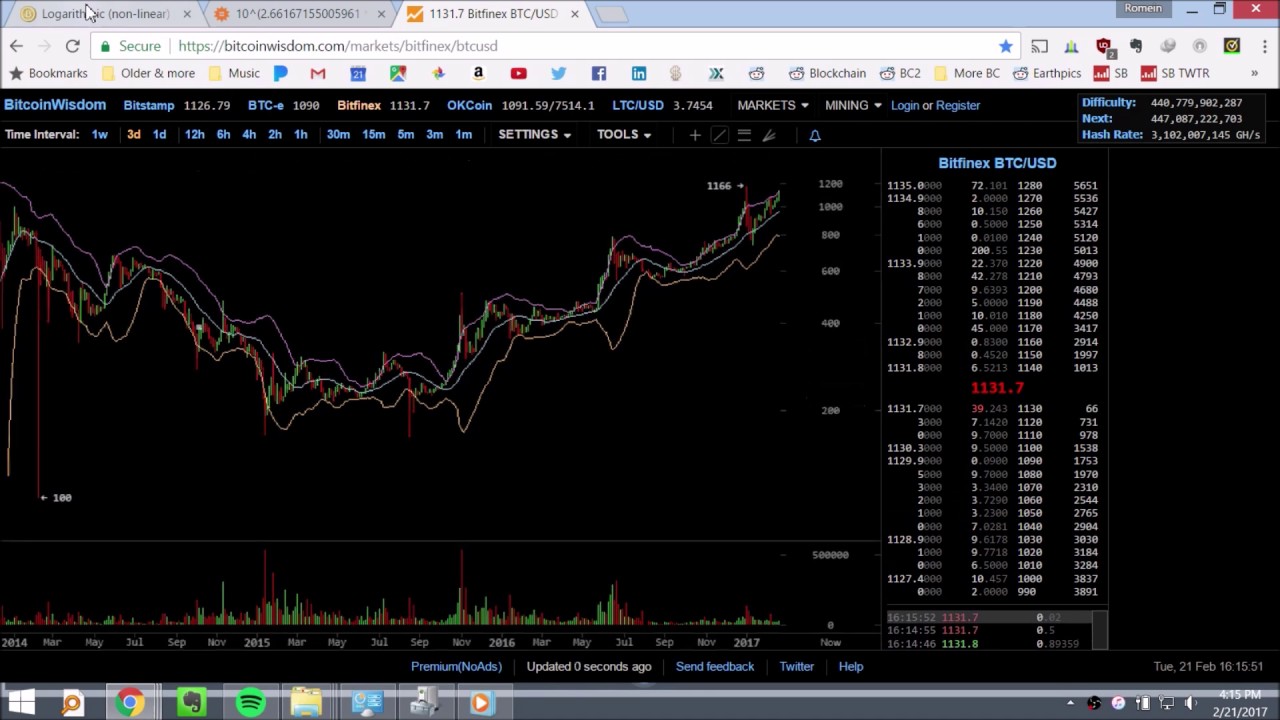
Task: Select the horizontal lines drawing tool
Action: click(x=744, y=135)
